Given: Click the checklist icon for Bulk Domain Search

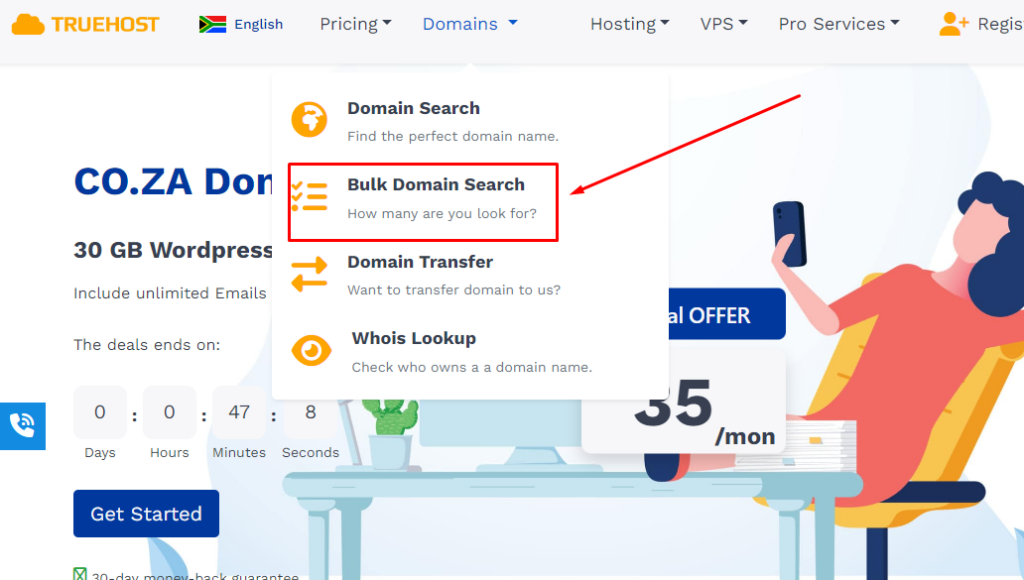Looking at the screenshot, I should click(x=310, y=197).
